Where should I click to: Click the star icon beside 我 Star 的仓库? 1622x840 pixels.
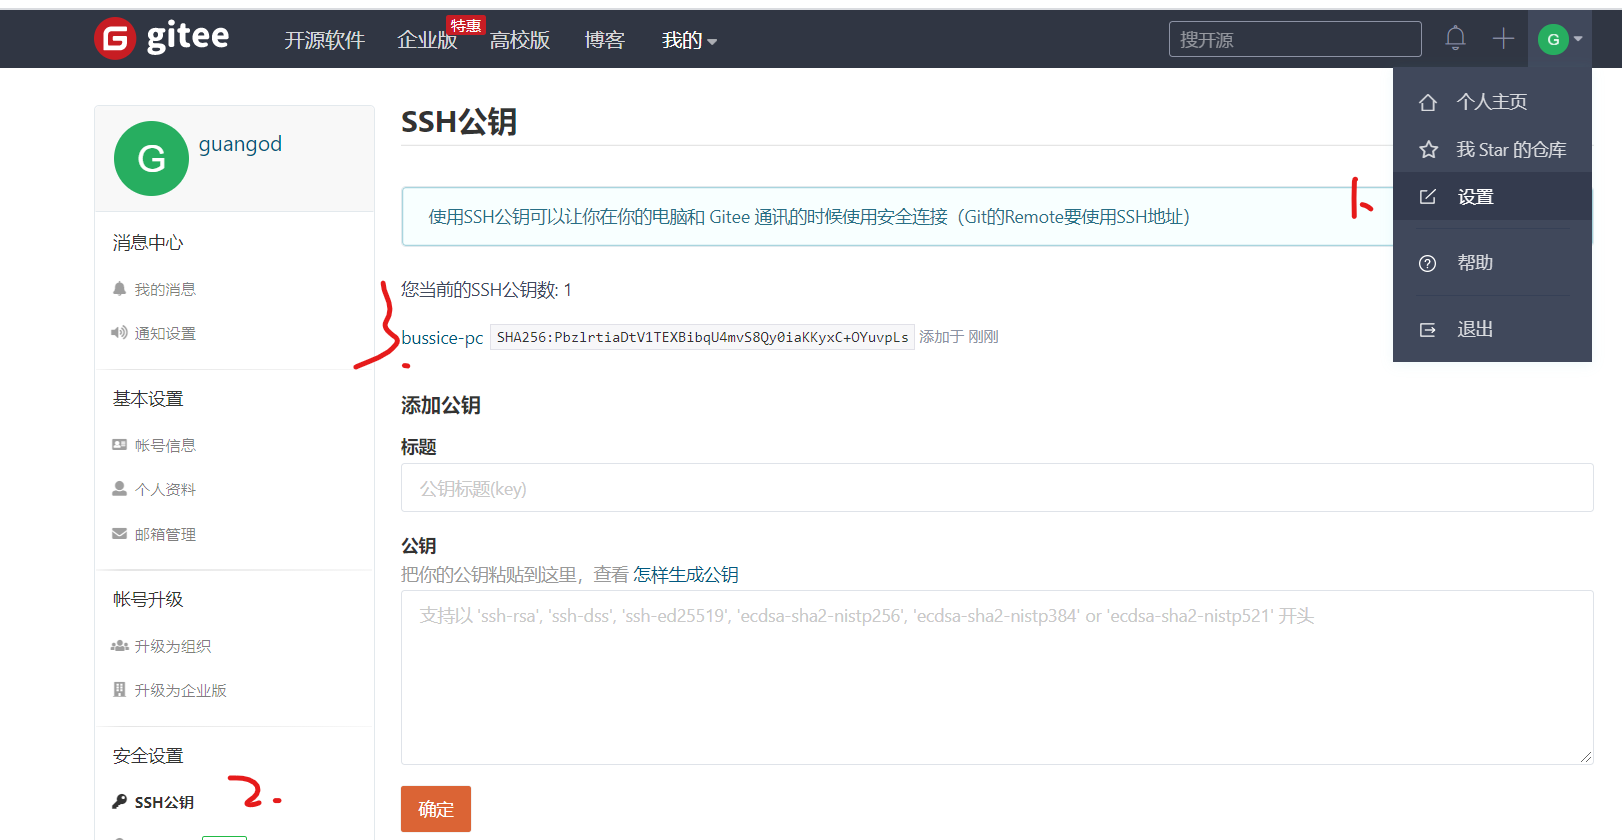click(x=1428, y=150)
